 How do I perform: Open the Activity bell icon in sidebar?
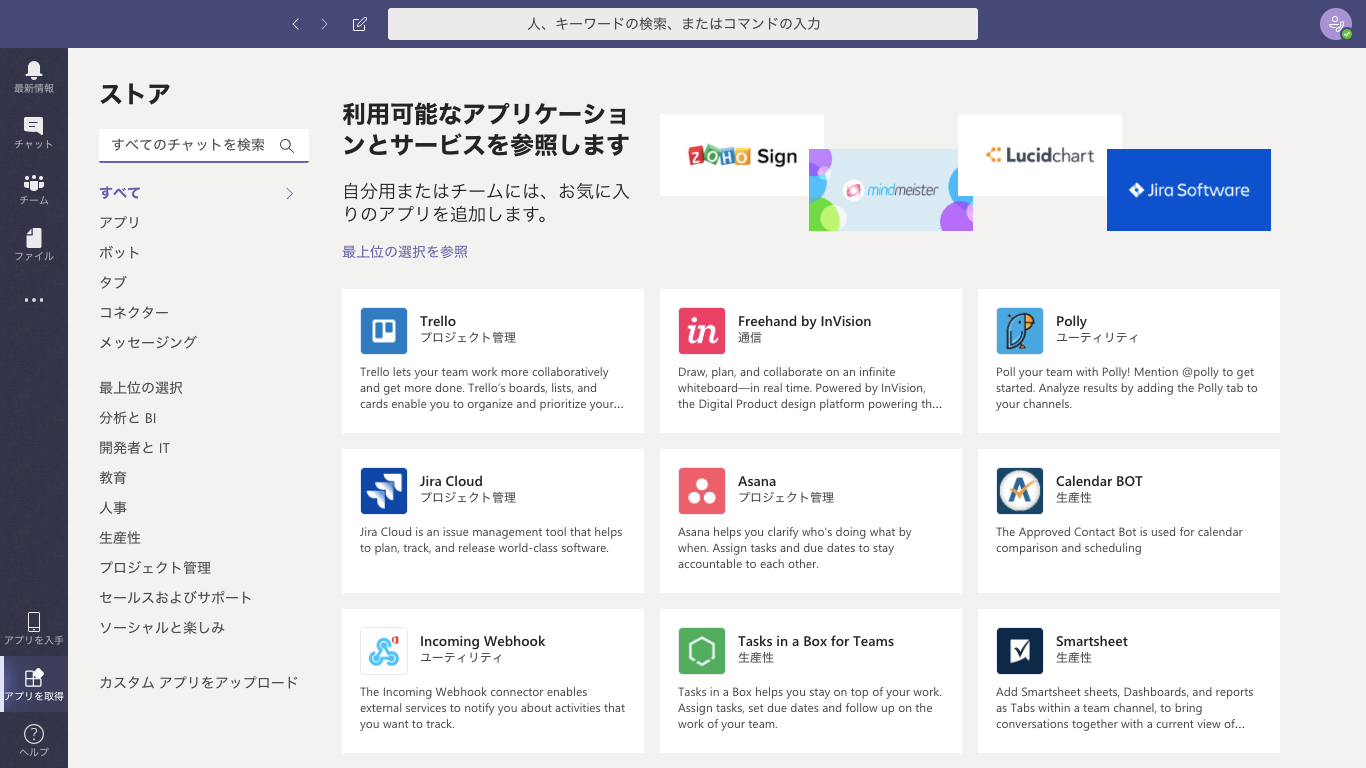pos(34,70)
